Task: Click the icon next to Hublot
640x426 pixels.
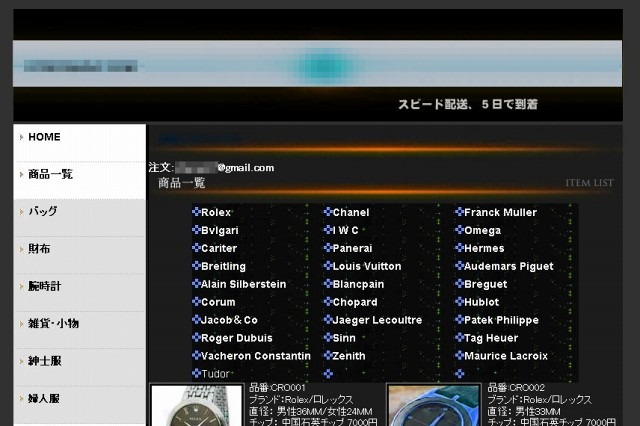Action: (x=459, y=302)
